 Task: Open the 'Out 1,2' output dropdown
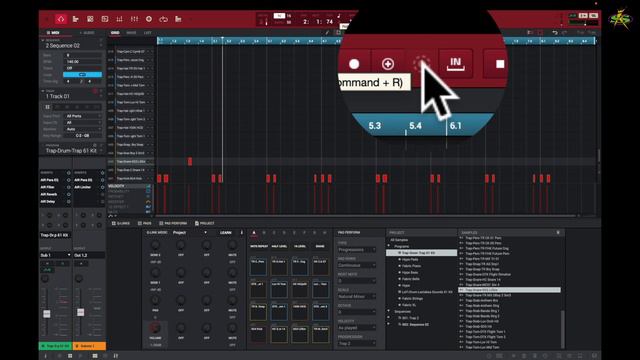pos(89,255)
